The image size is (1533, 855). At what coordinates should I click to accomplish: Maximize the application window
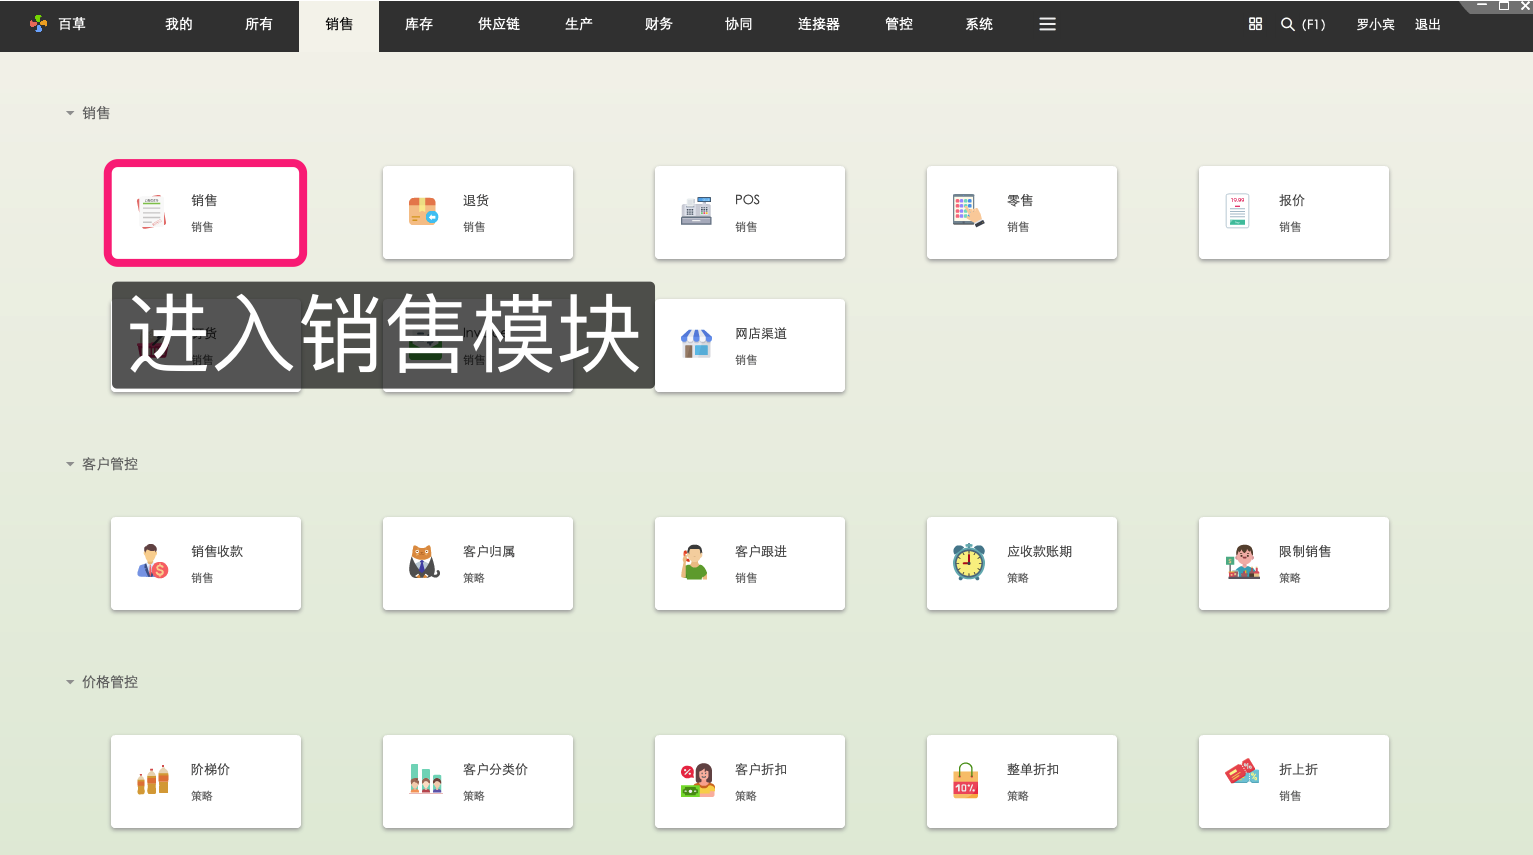click(1503, 6)
